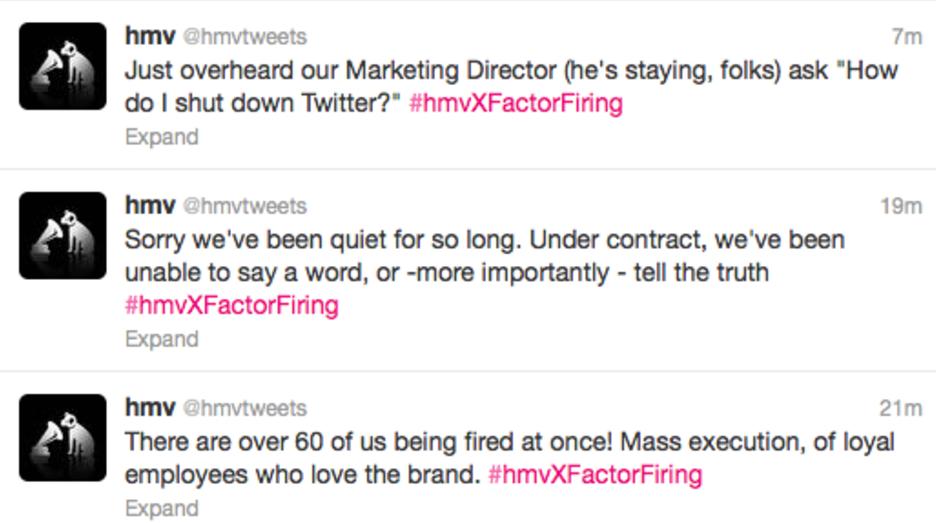
Task: Click hmv avatar on the 7m tweet
Action: pyautogui.click(x=62, y=66)
